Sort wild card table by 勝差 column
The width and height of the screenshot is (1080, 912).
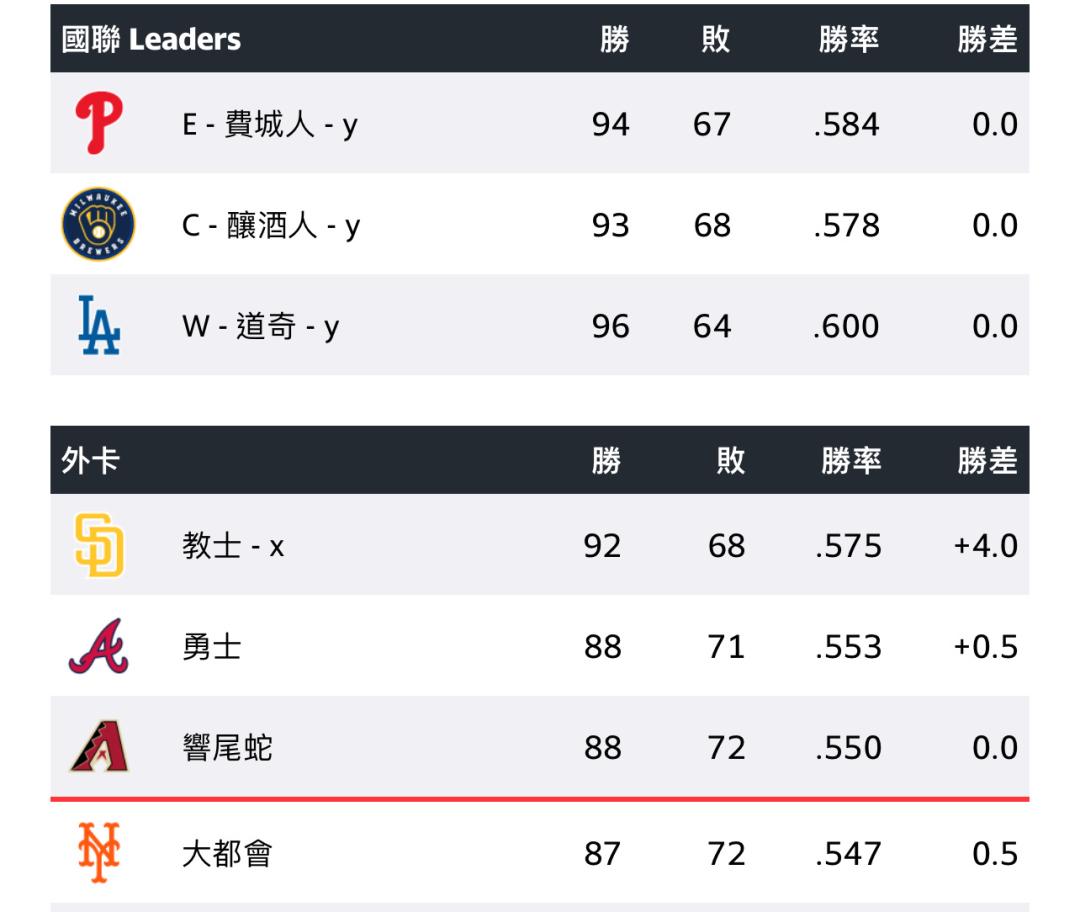[987, 460]
